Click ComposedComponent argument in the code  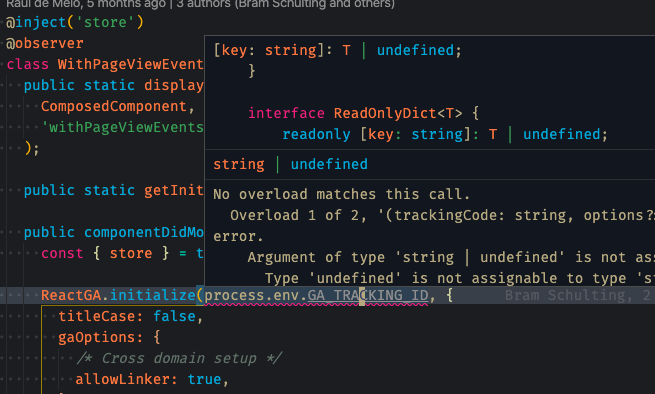114,106
